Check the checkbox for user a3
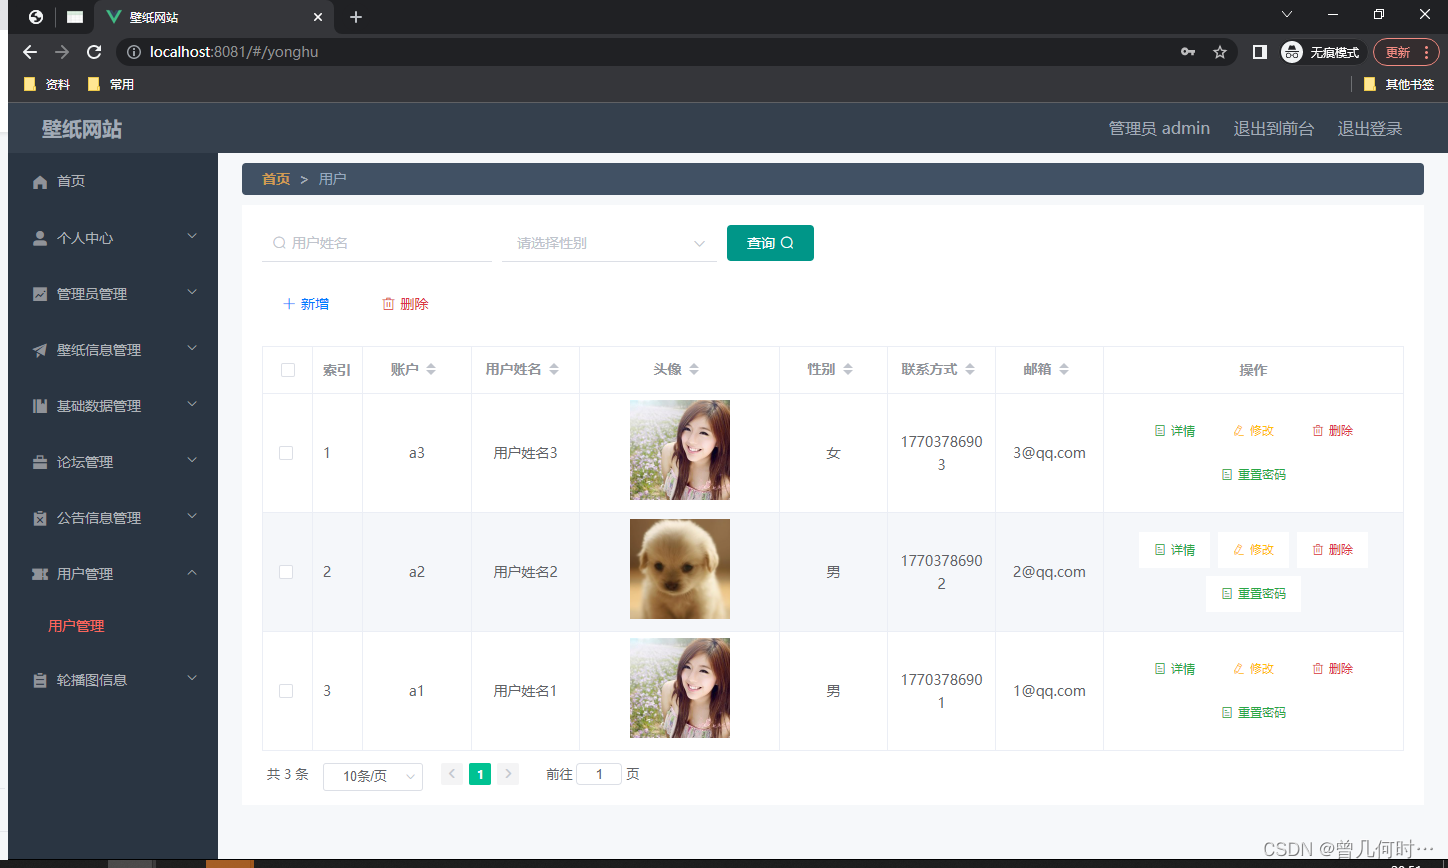The height and width of the screenshot is (868, 1448). 287,452
